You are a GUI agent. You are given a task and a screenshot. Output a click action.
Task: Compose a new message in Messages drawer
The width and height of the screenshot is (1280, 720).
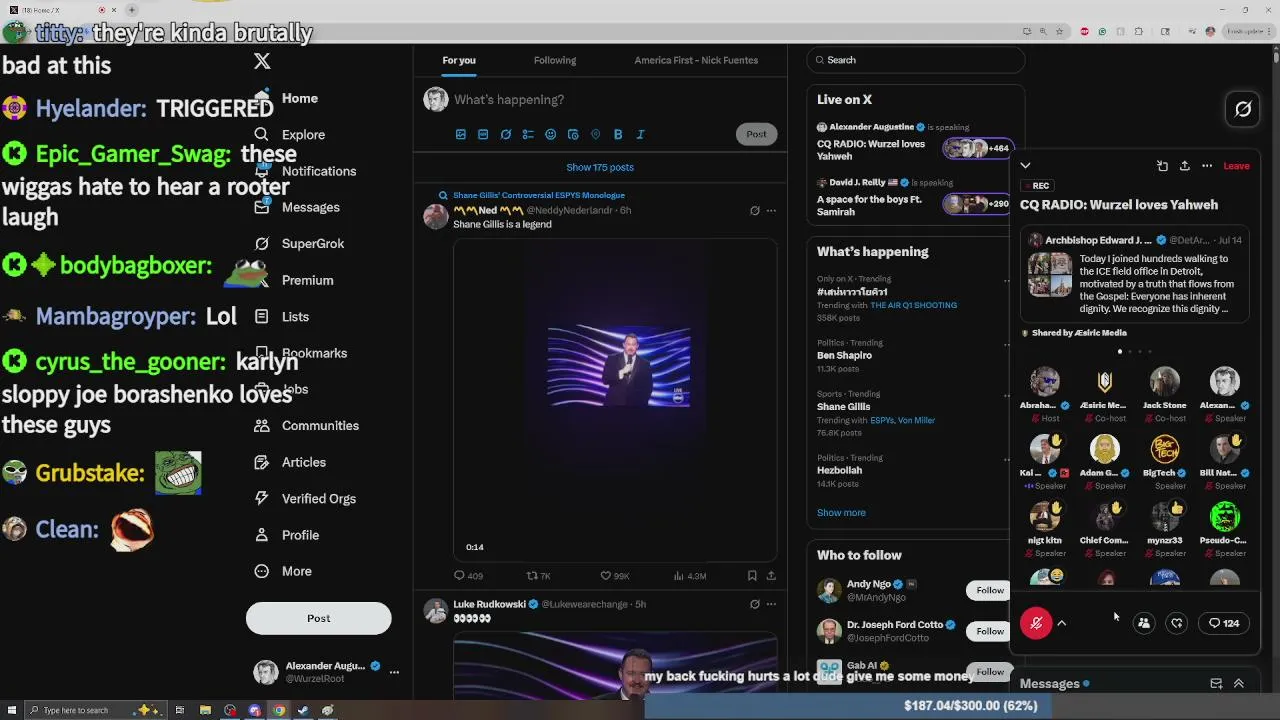[x=1216, y=684]
